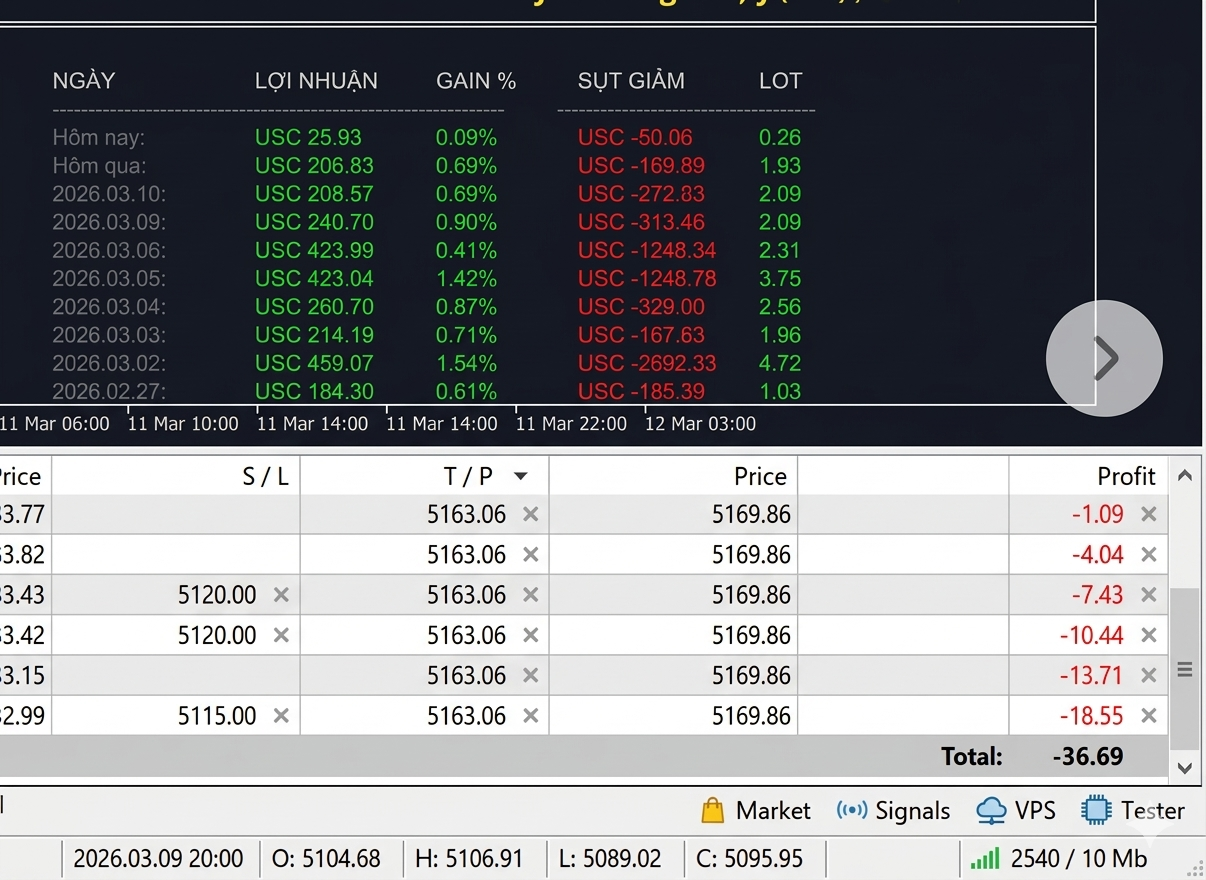Click the scrollbar down arrow
Screen dimensions: 1206x880
pos(1185,768)
